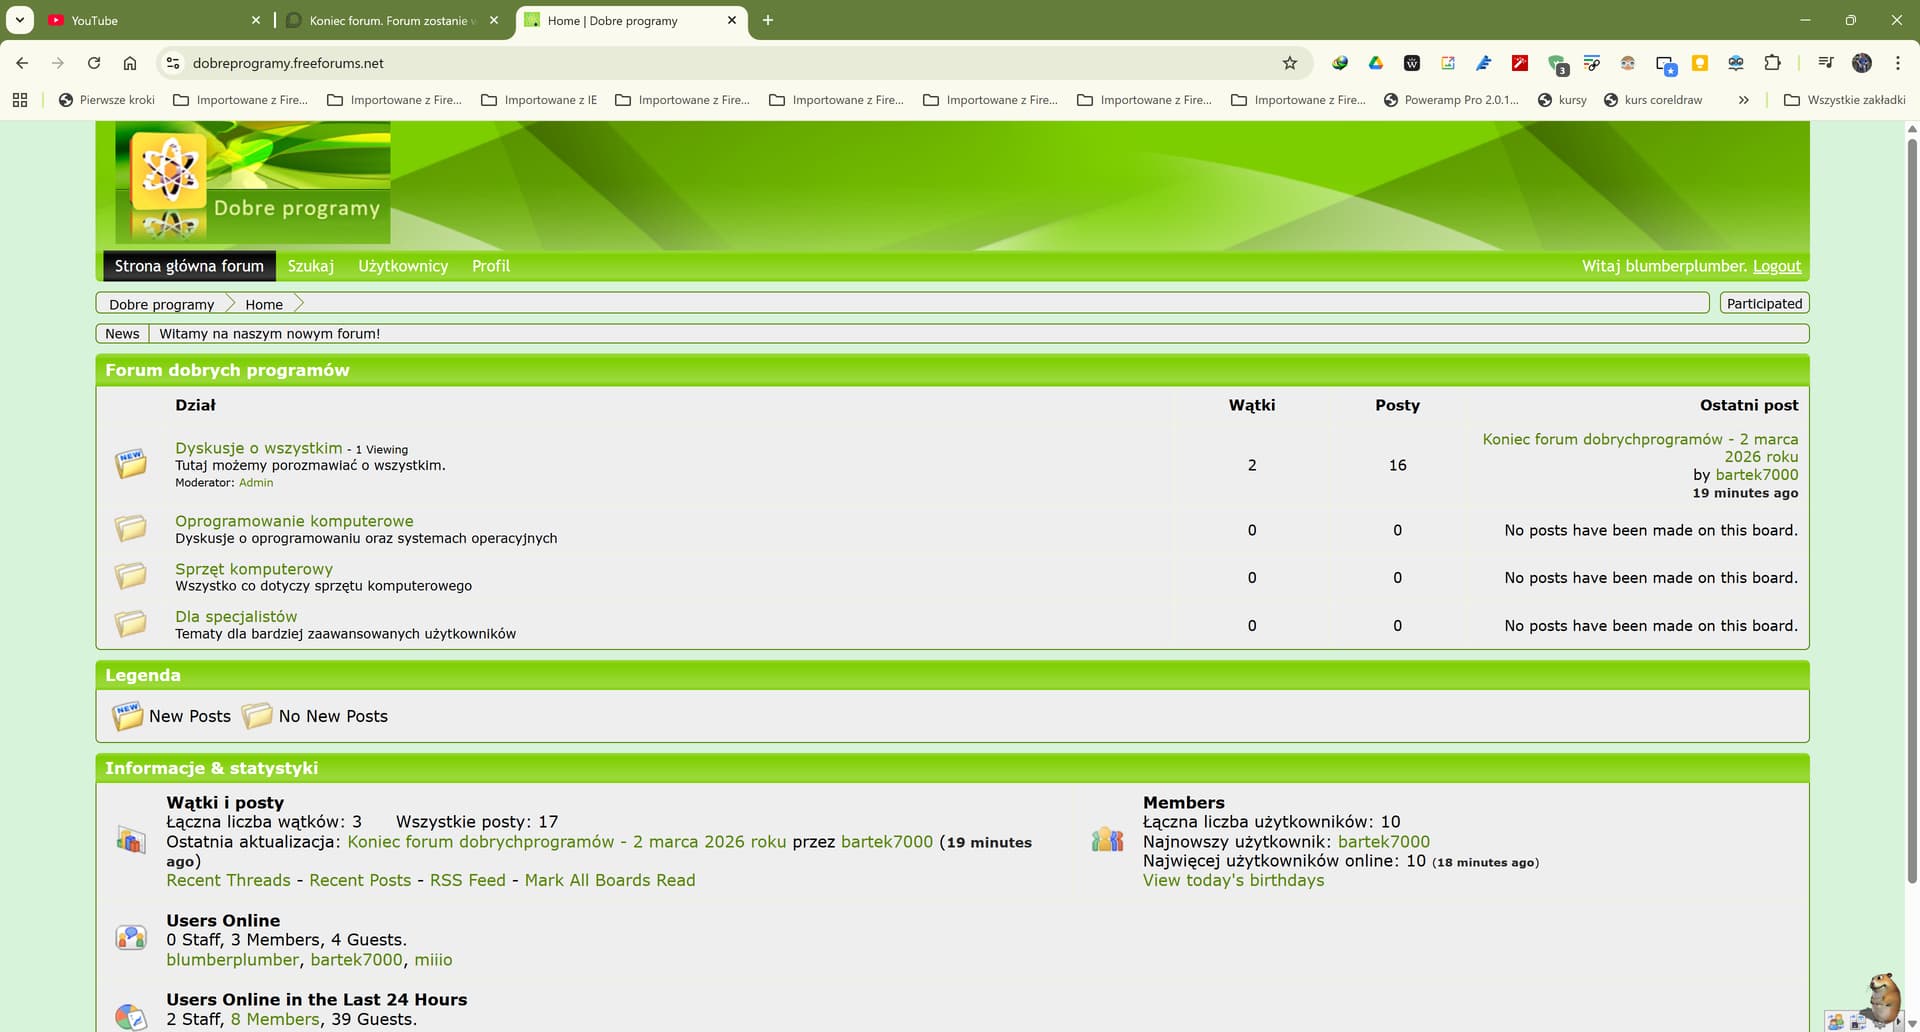This screenshot has width=1920, height=1032.
Task: Open the Oprogramowanie komputerowe board
Action: (x=294, y=521)
